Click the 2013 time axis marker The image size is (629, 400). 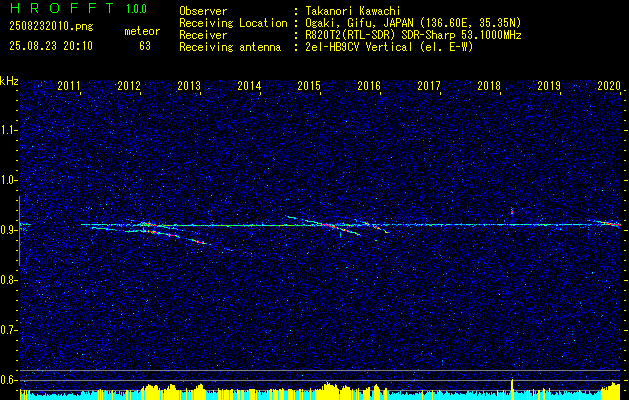[189, 85]
